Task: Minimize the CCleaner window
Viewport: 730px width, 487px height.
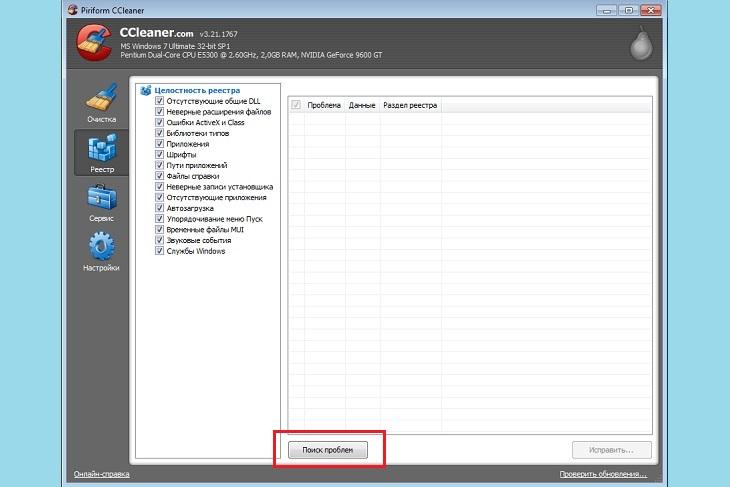Action: click(x=607, y=10)
